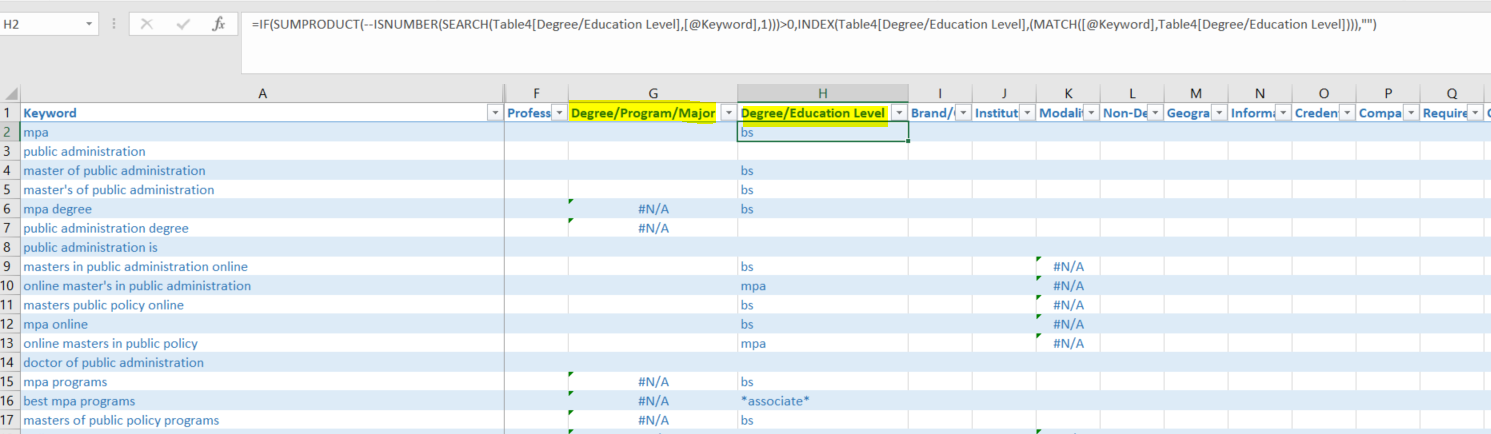Click cell 'public administration' in row 3
Image resolution: width=1491 pixels, height=434 pixels.
coord(262,151)
